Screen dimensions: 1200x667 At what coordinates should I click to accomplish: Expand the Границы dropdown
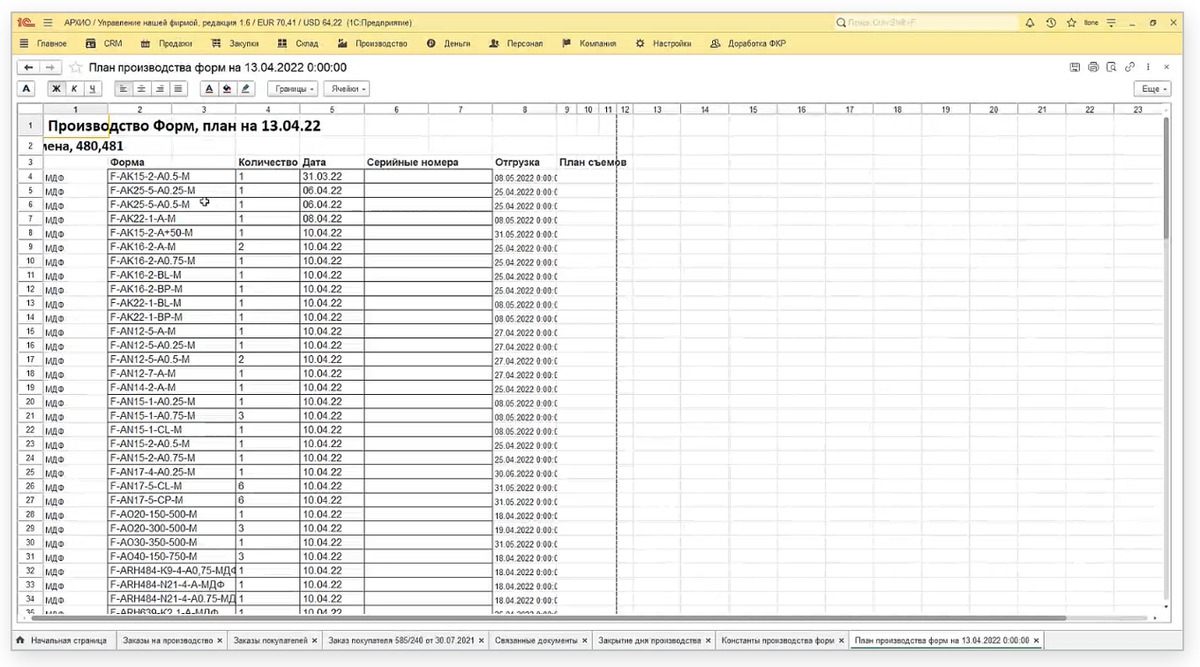292,89
